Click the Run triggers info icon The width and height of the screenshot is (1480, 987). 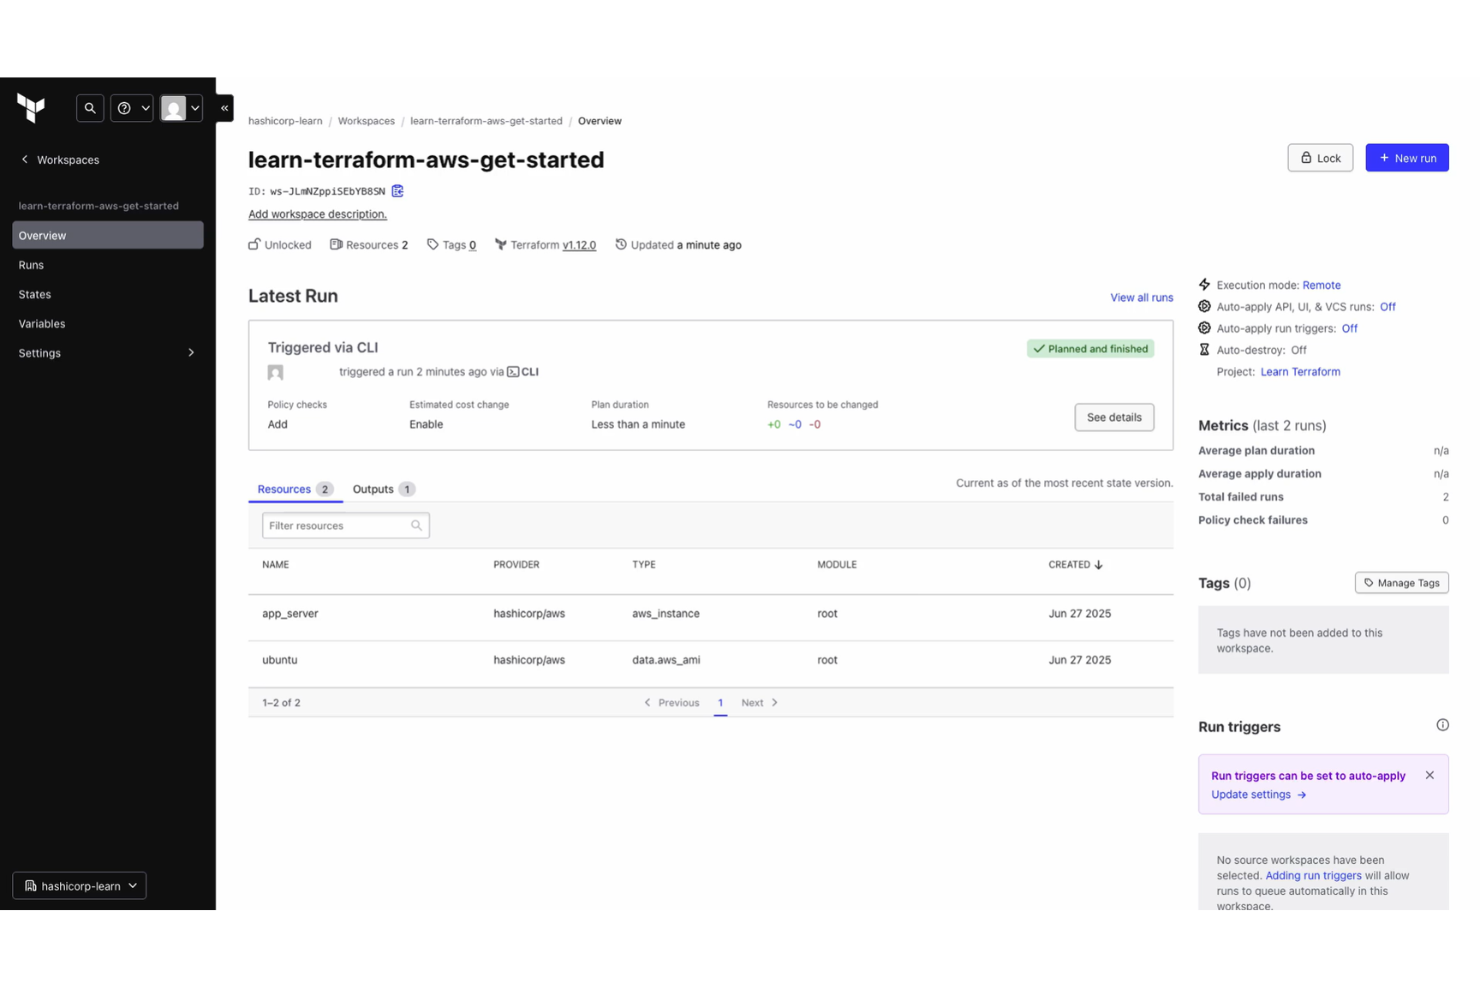click(1441, 725)
